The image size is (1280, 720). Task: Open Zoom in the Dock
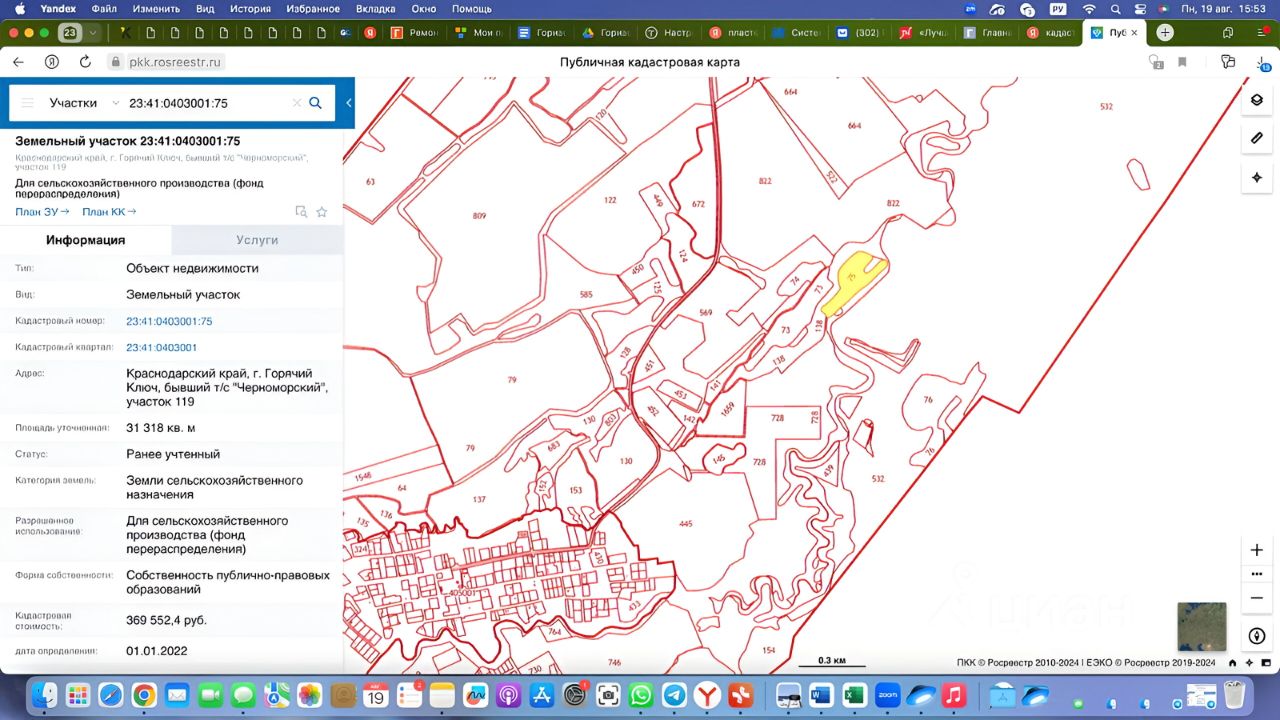coord(887,694)
